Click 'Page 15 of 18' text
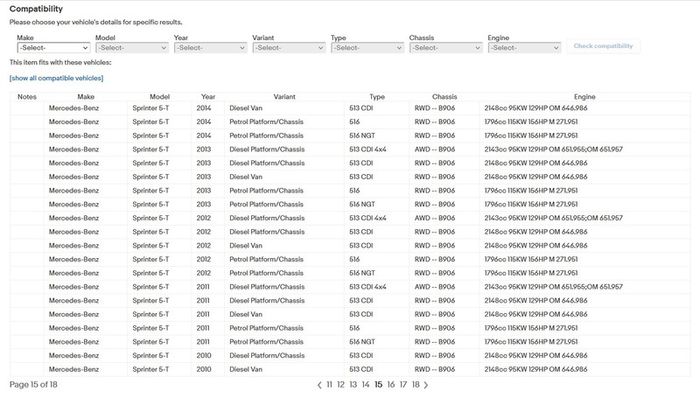The height and width of the screenshot is (397, 700). click(x=33, y=384)
